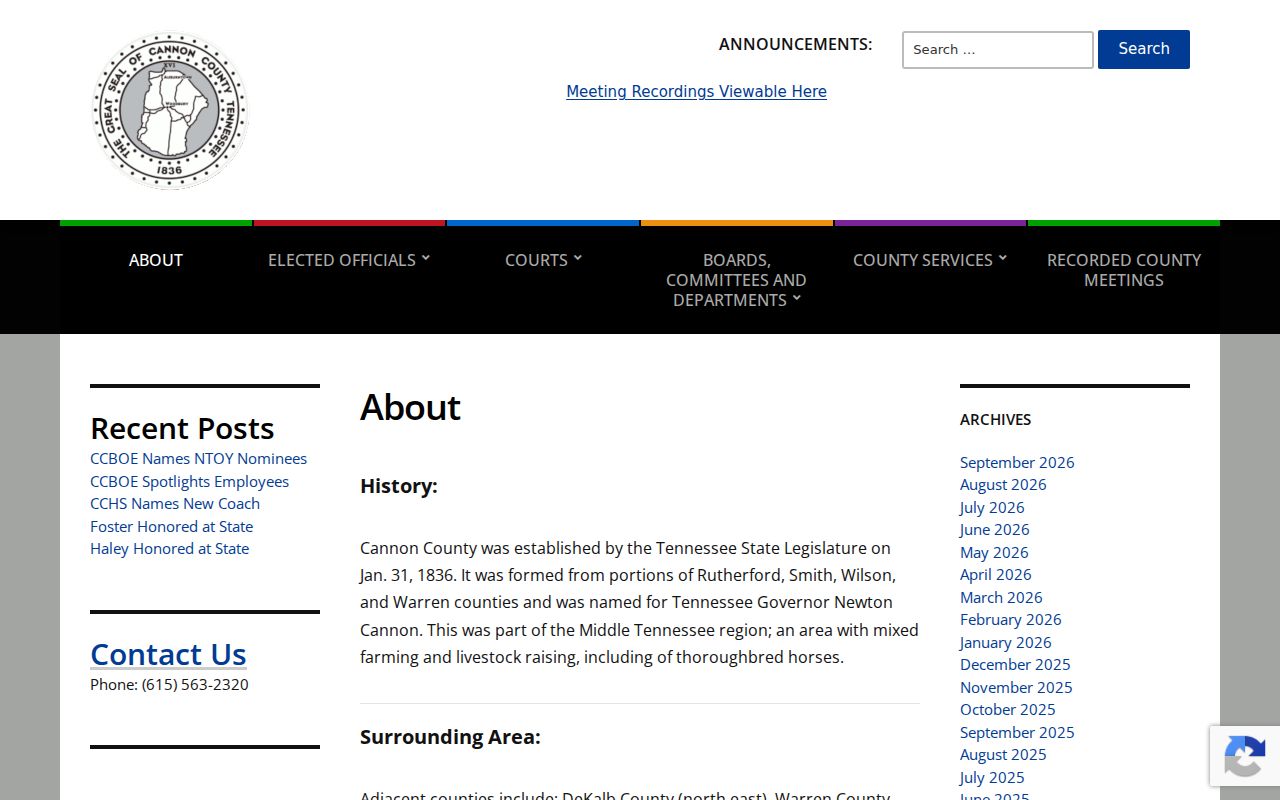The height and width of the screenshot is (800, 1280).
Task: View the August 2026 archive
Action: [1003, 485]
